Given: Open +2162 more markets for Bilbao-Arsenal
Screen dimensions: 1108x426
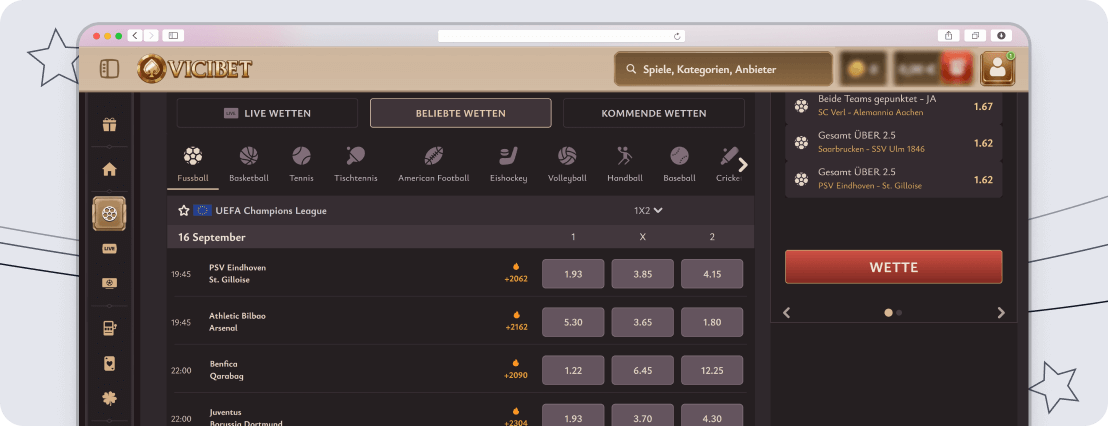Looking at the screenshot, I should click(516, 321).
